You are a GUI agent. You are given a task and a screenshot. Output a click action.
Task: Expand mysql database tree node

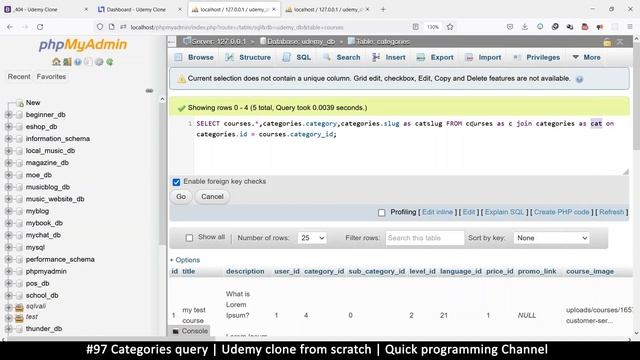tap(9, 247)
